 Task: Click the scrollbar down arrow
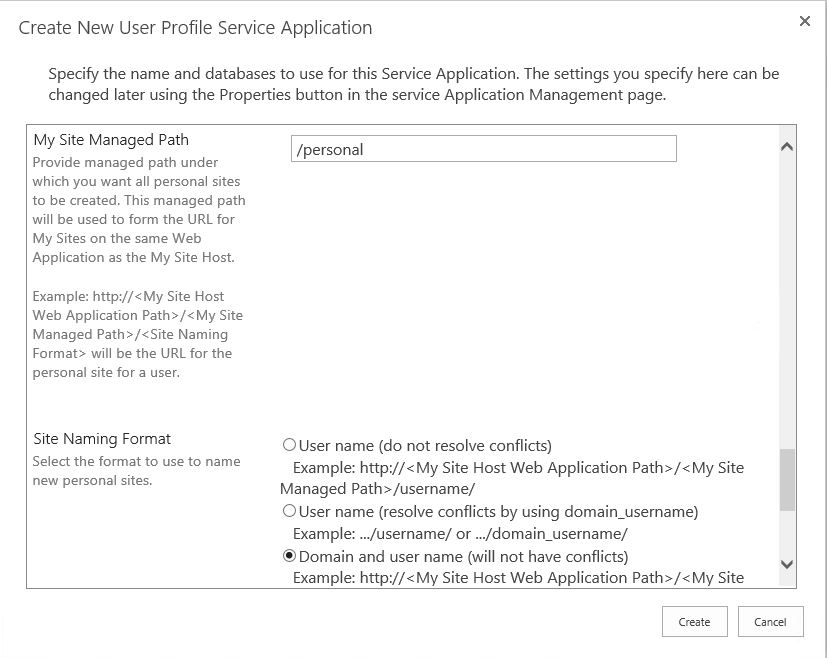click(786, 565)
